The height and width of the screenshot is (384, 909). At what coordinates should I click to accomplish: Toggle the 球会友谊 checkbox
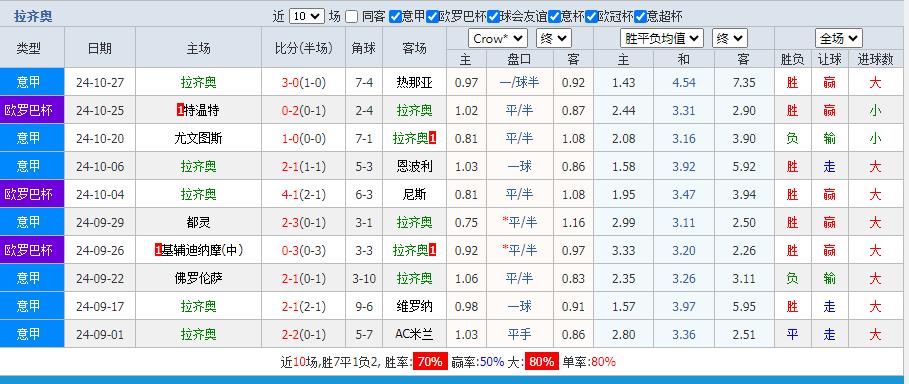[x=493, y=16]
